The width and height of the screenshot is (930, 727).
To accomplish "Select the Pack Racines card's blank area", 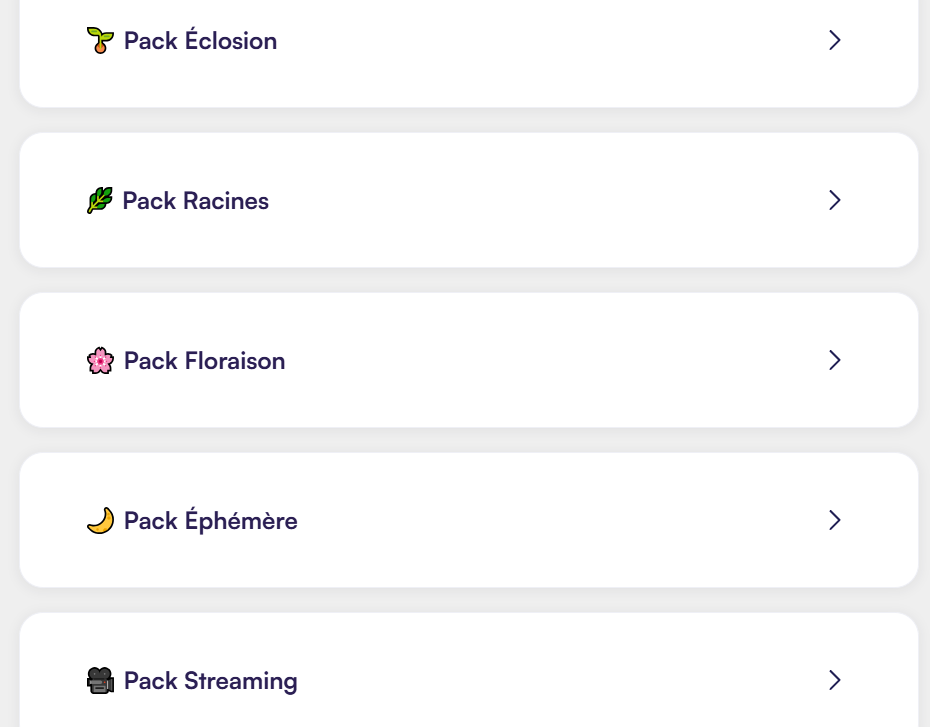I will tap(534, 200).
